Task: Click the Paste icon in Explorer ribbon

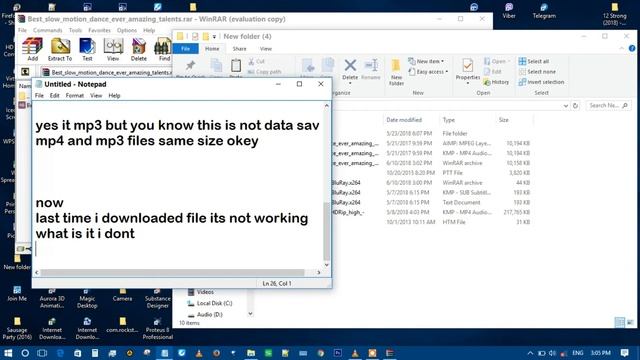Action: click(x=236, y=65)
